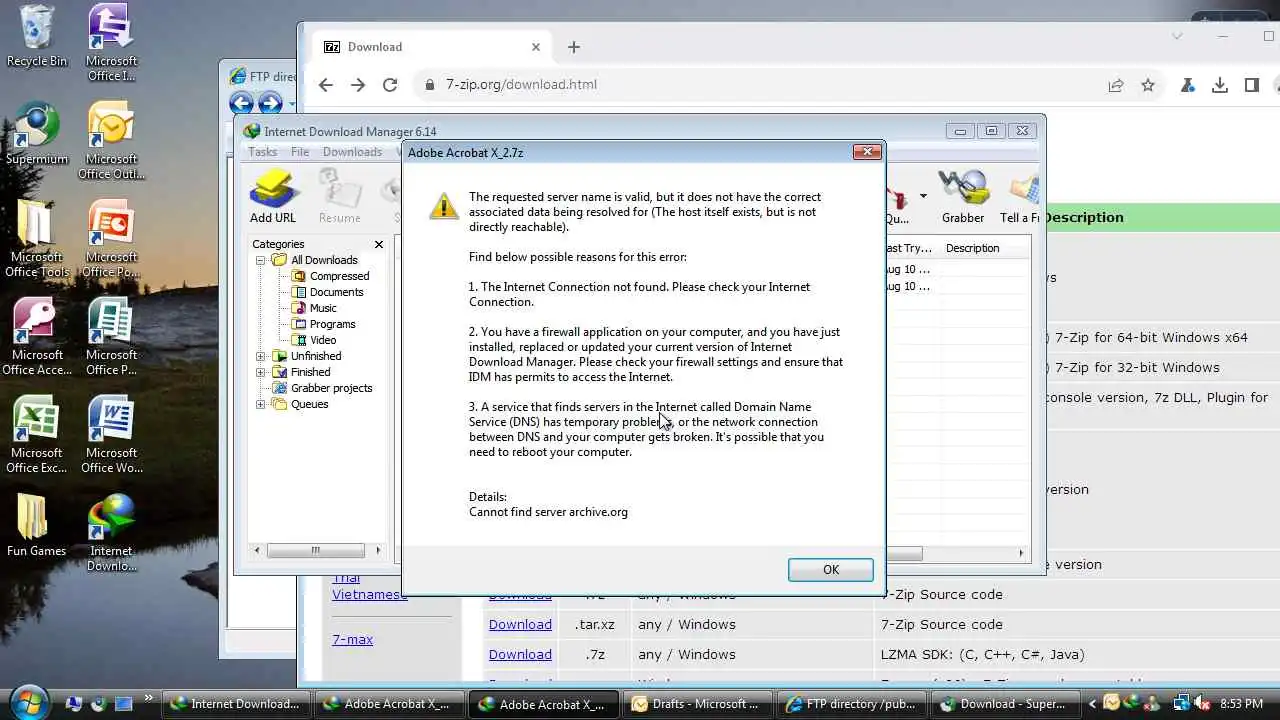Close the Categories panel with its X
The image size is (1280, 720).
379,244
